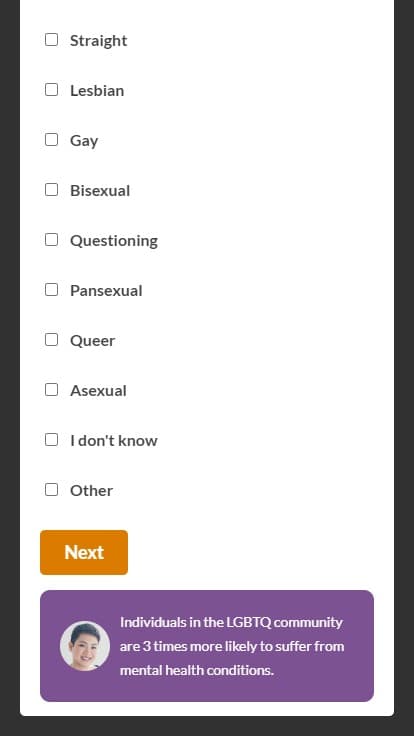414x736 pixels.
Task: Select the Asexual checkbox
Action: pos(51,390)
